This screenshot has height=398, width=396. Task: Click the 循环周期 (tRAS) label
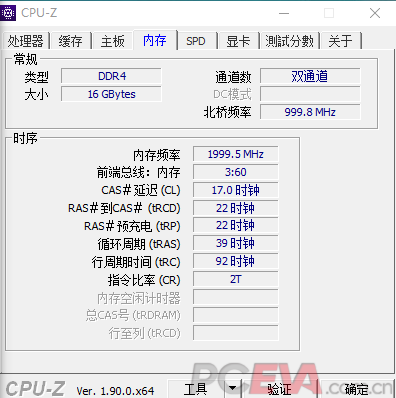[x=139, y=244]
